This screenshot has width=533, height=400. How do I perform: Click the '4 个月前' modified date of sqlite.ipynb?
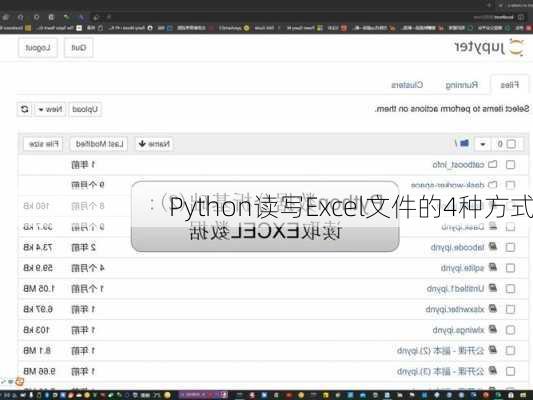[88, 268]
